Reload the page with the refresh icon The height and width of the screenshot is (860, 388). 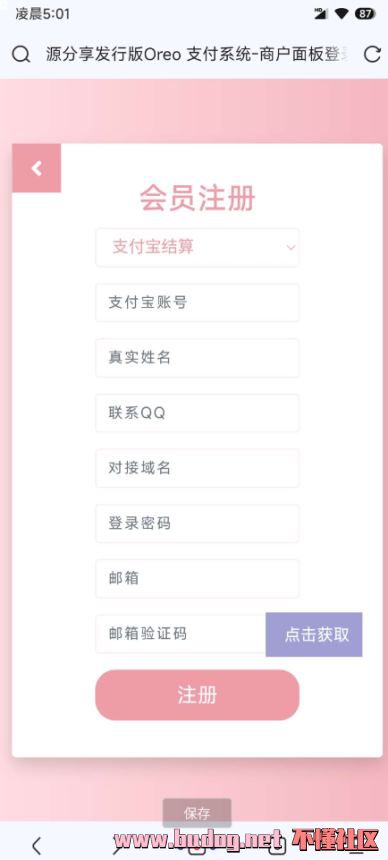[x=372, y=54]
